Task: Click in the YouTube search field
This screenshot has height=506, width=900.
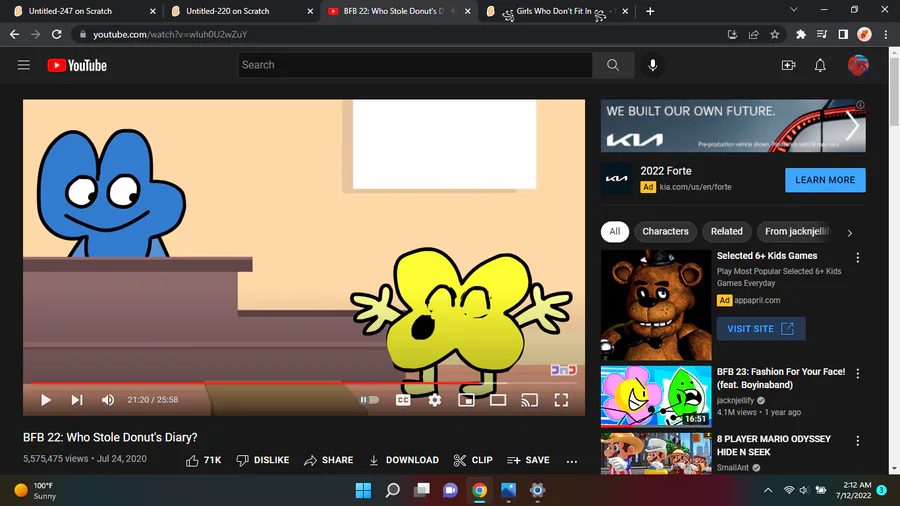Action: pos(416,65)
